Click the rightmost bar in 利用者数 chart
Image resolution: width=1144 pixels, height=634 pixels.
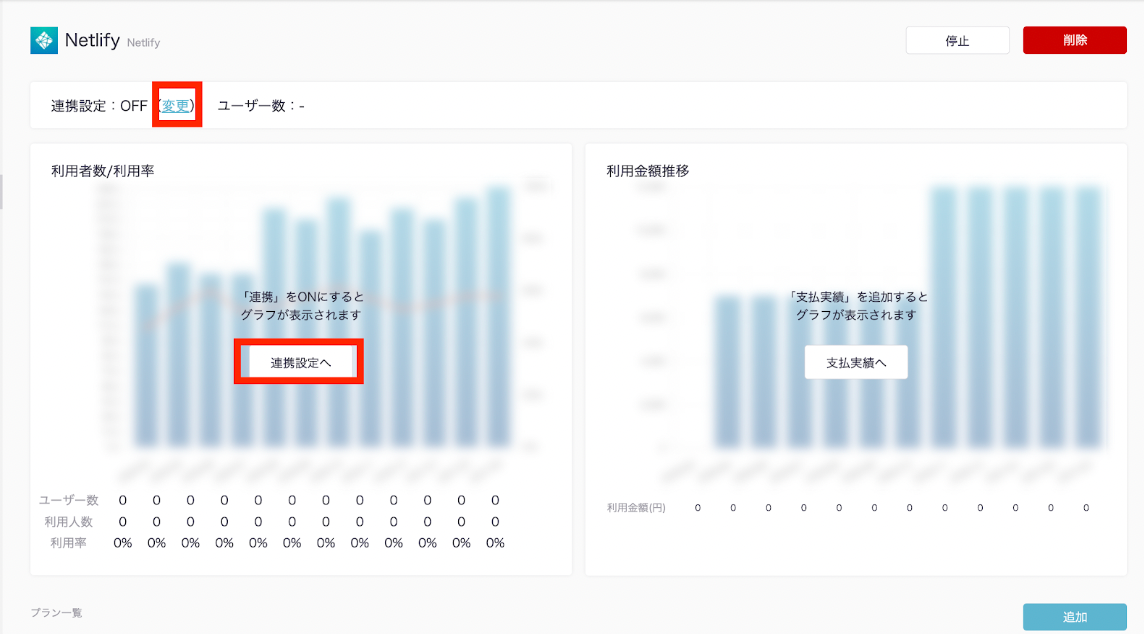[498, 315]
